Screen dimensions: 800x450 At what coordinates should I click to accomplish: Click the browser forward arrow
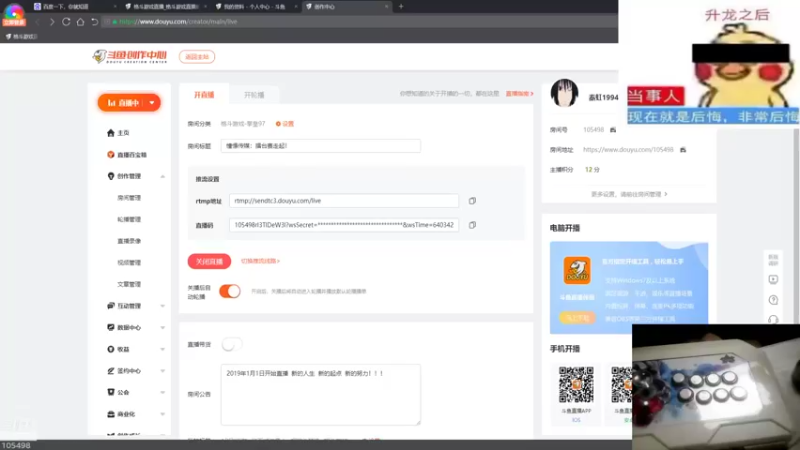point(52,22)
